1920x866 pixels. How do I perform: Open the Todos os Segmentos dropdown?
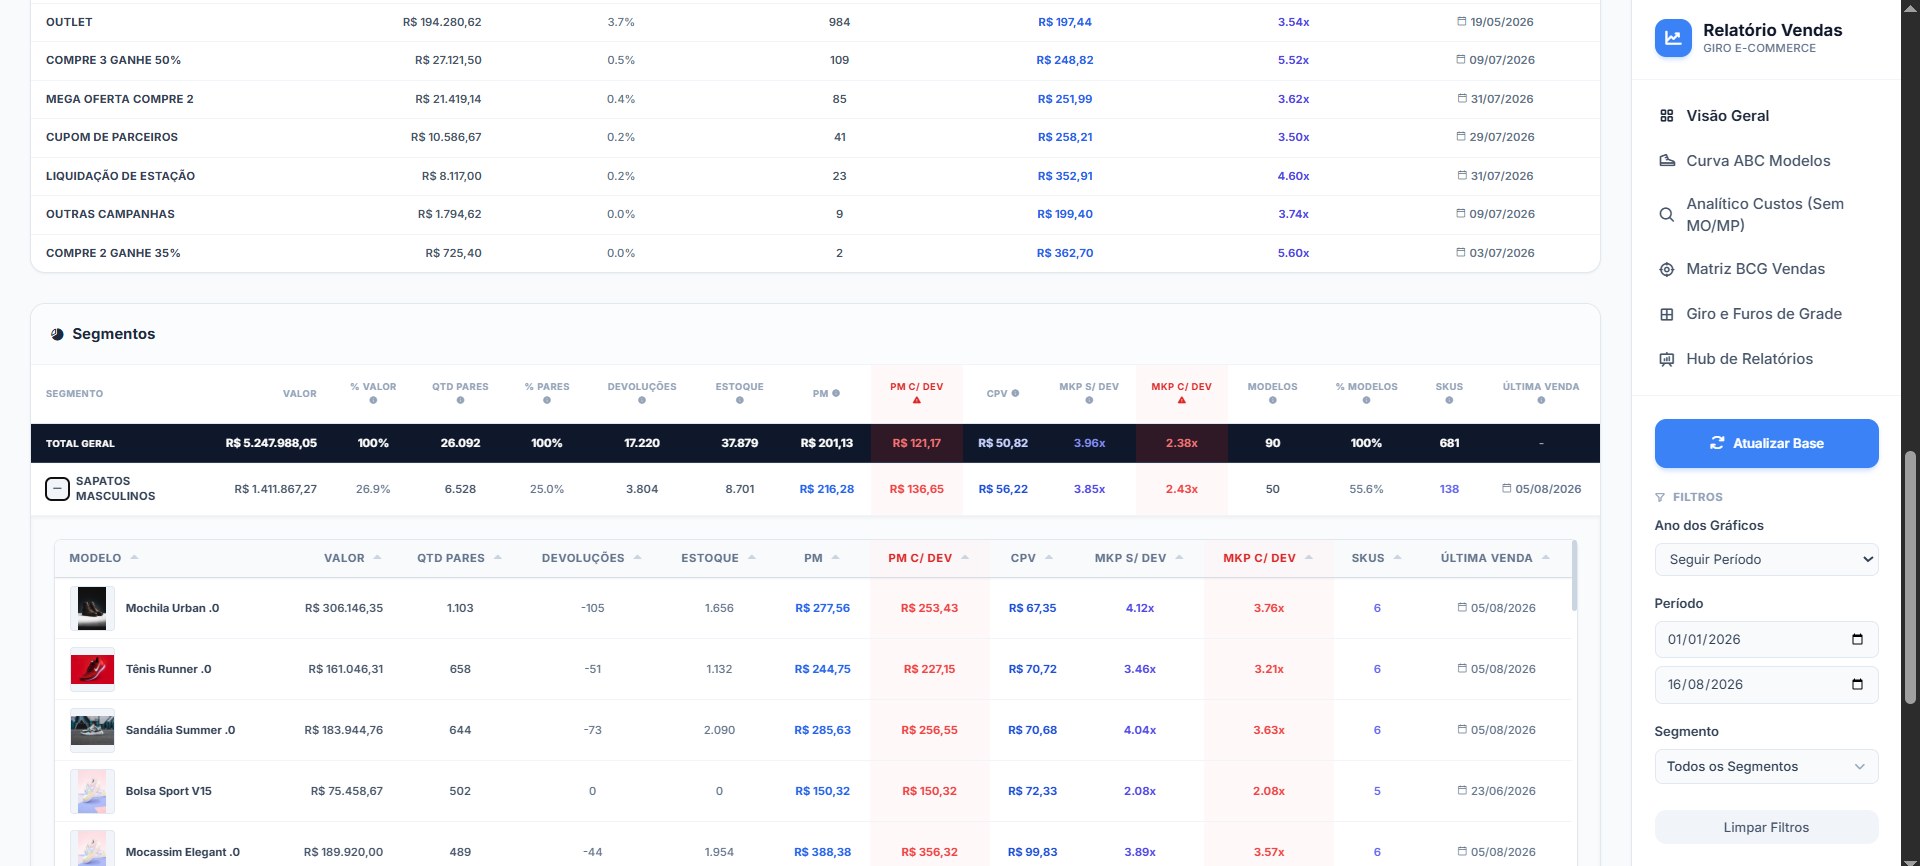(1766, 767)
